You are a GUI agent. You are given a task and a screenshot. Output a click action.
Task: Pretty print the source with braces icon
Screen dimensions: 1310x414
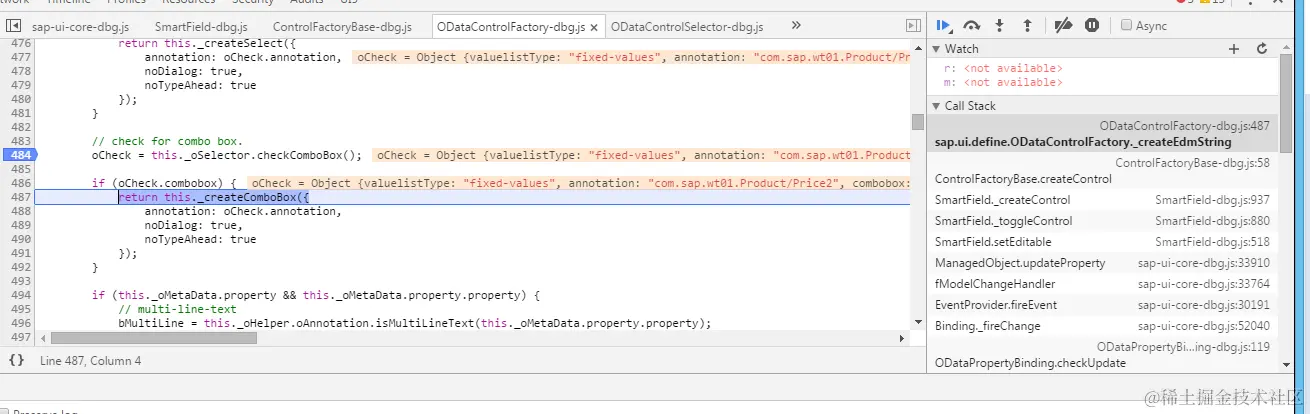[16, 360]
